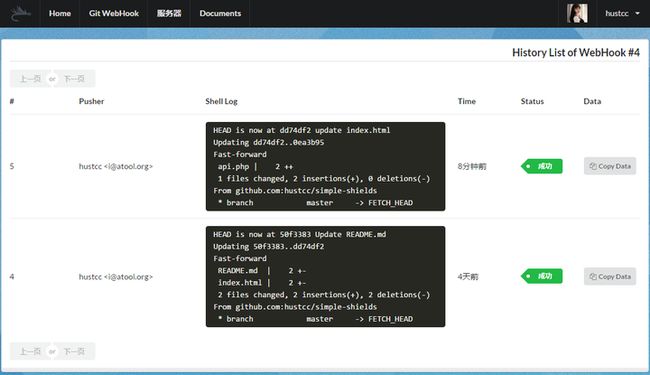Click the green 成功 status tag of entry 4
Image resolution: width=650 pixels, height=375 pixels.
pyautogui.click(x=542, y=276)
